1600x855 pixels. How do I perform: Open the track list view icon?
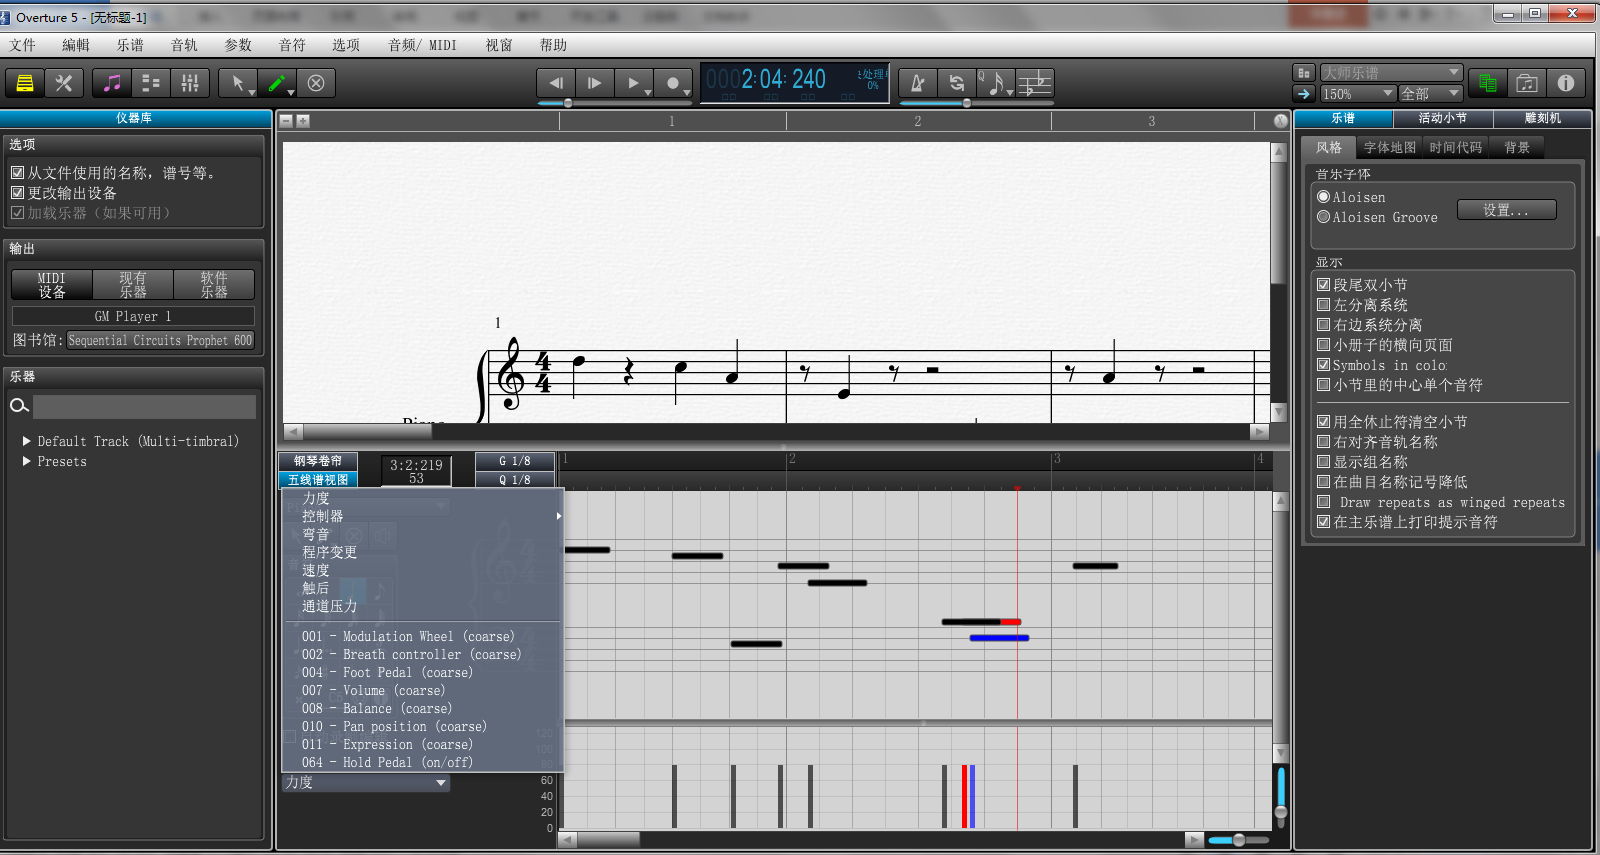(151, 83)
